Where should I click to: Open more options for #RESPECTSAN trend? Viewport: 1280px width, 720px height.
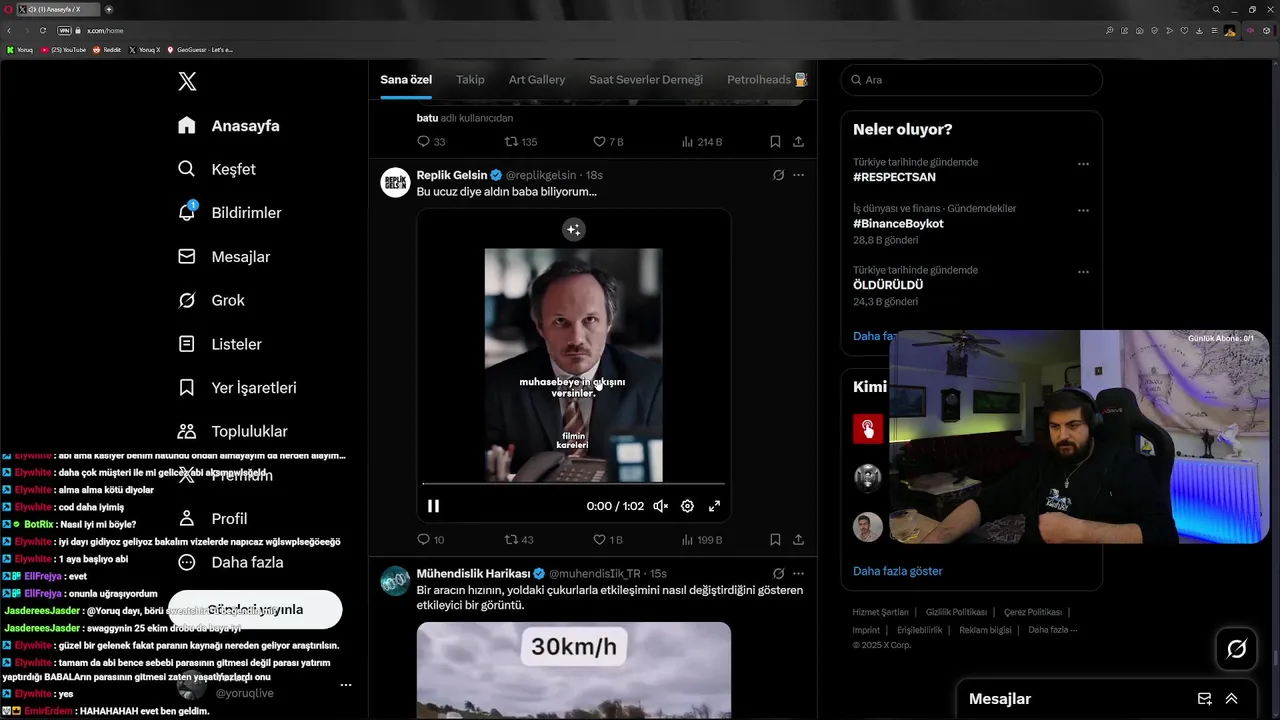[x=1083, y=164]
